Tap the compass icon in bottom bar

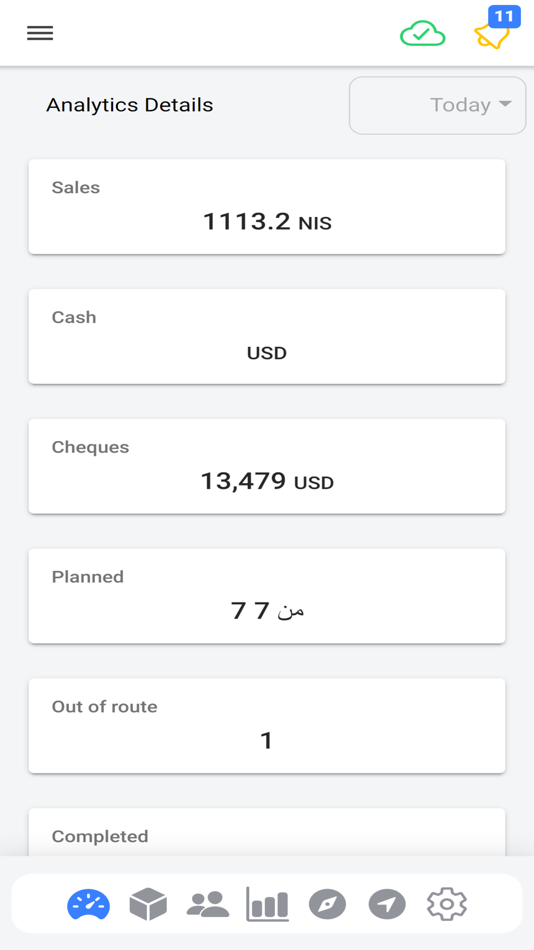[x=327, y=905]
